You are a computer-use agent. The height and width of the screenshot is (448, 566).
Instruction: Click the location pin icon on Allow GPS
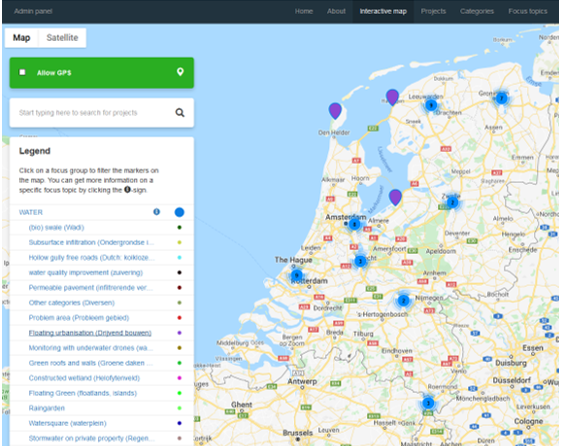180,72
